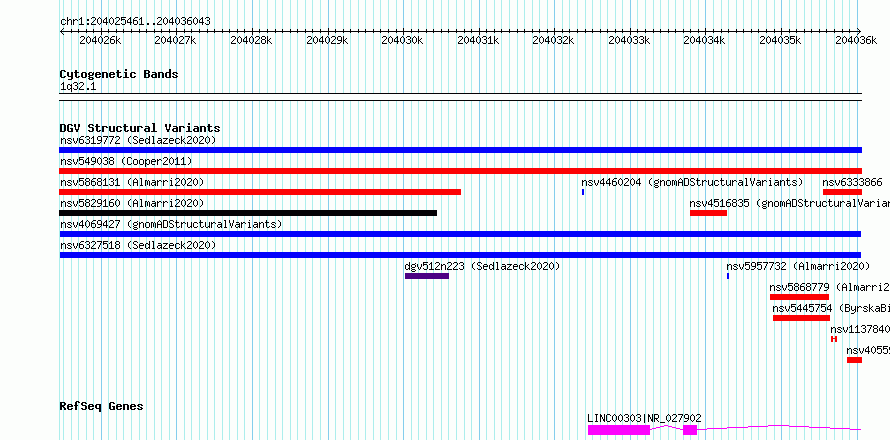This screenshot has height=440, width=890.
Task: Select red bar under nsv6333866
Action: coord(842,192)
